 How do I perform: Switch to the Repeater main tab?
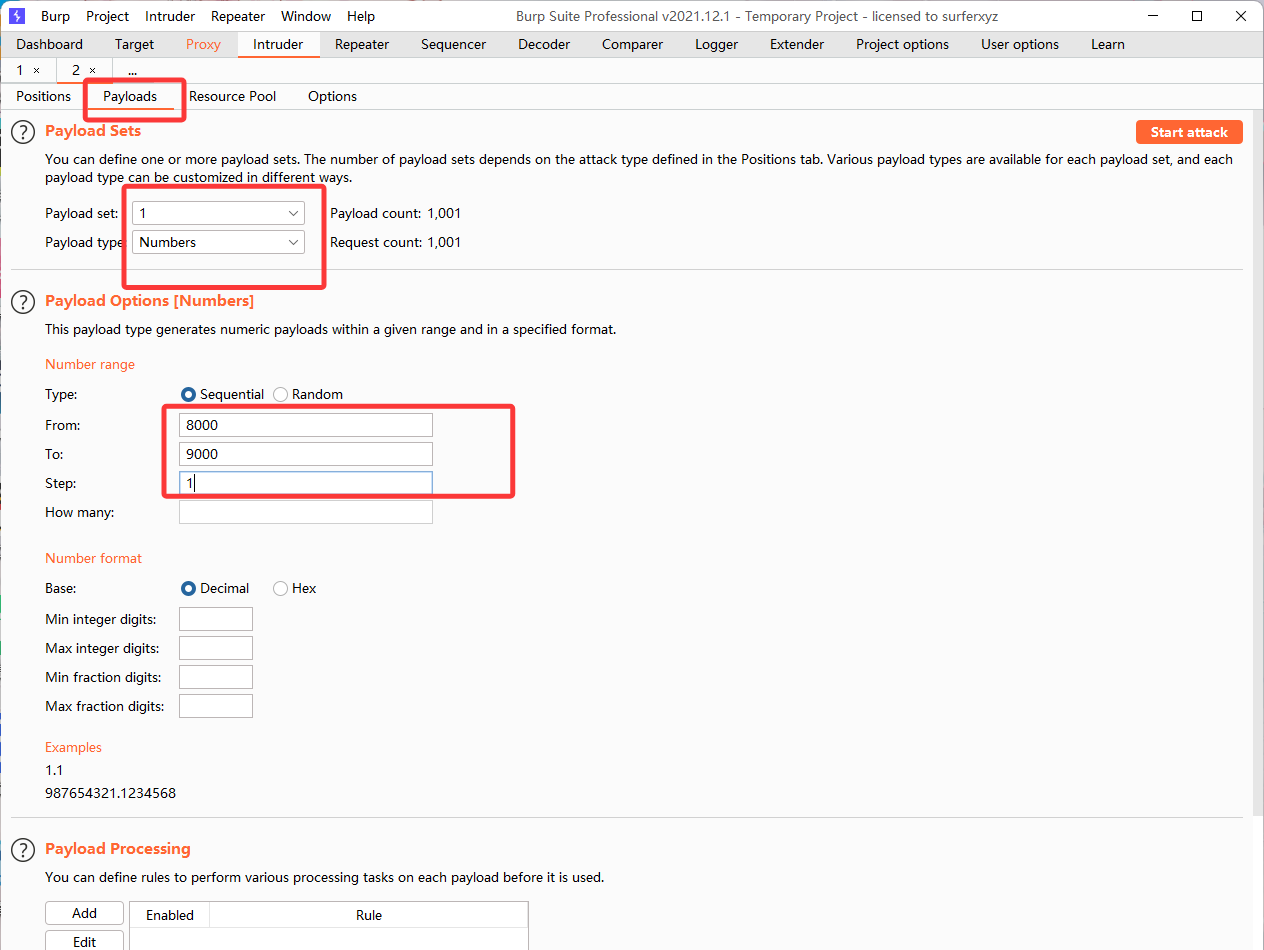[361, 44]
